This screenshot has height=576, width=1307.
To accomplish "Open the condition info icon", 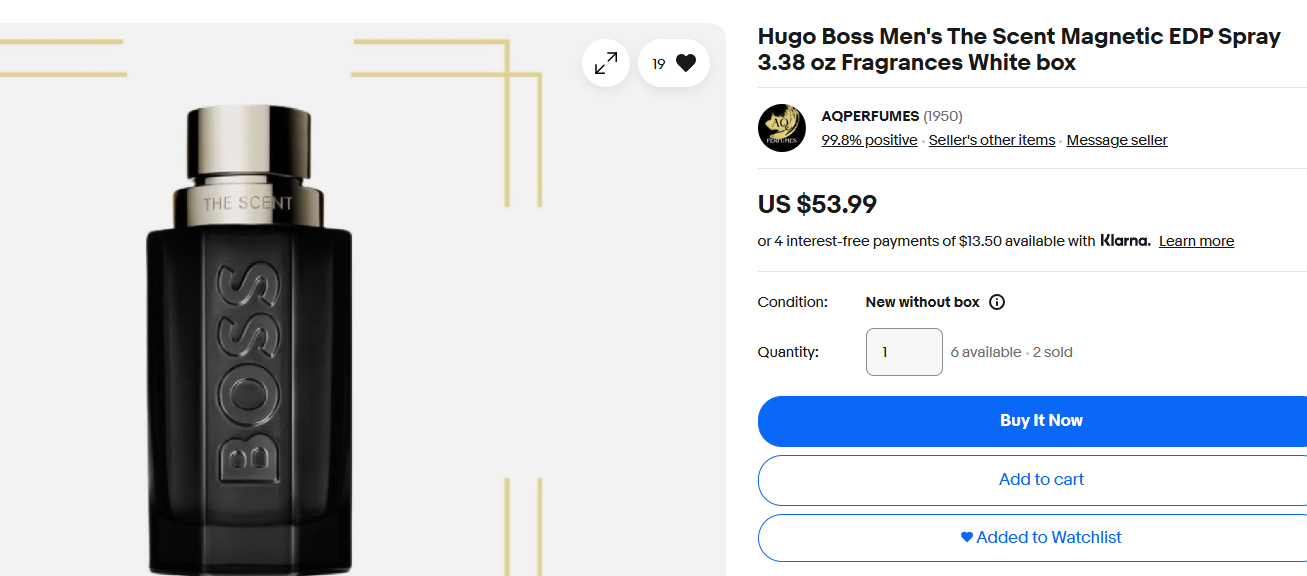I will tap(997, 302).
